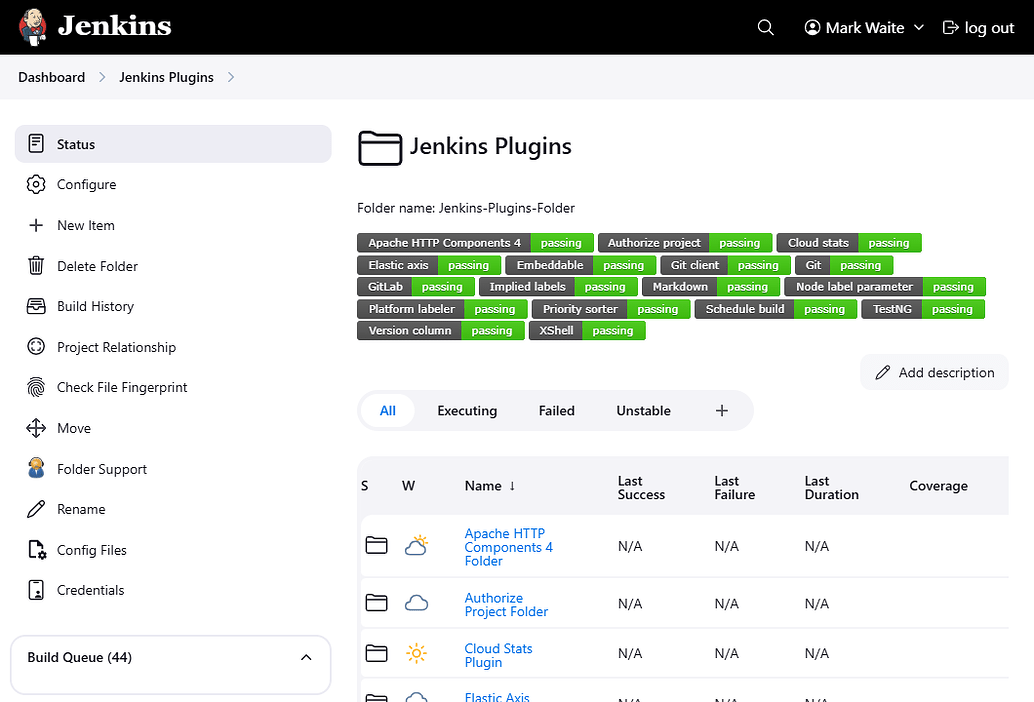The height and width of the screenshot is (702, 1034).
Task: Click the Add description button
Action: 933,371
